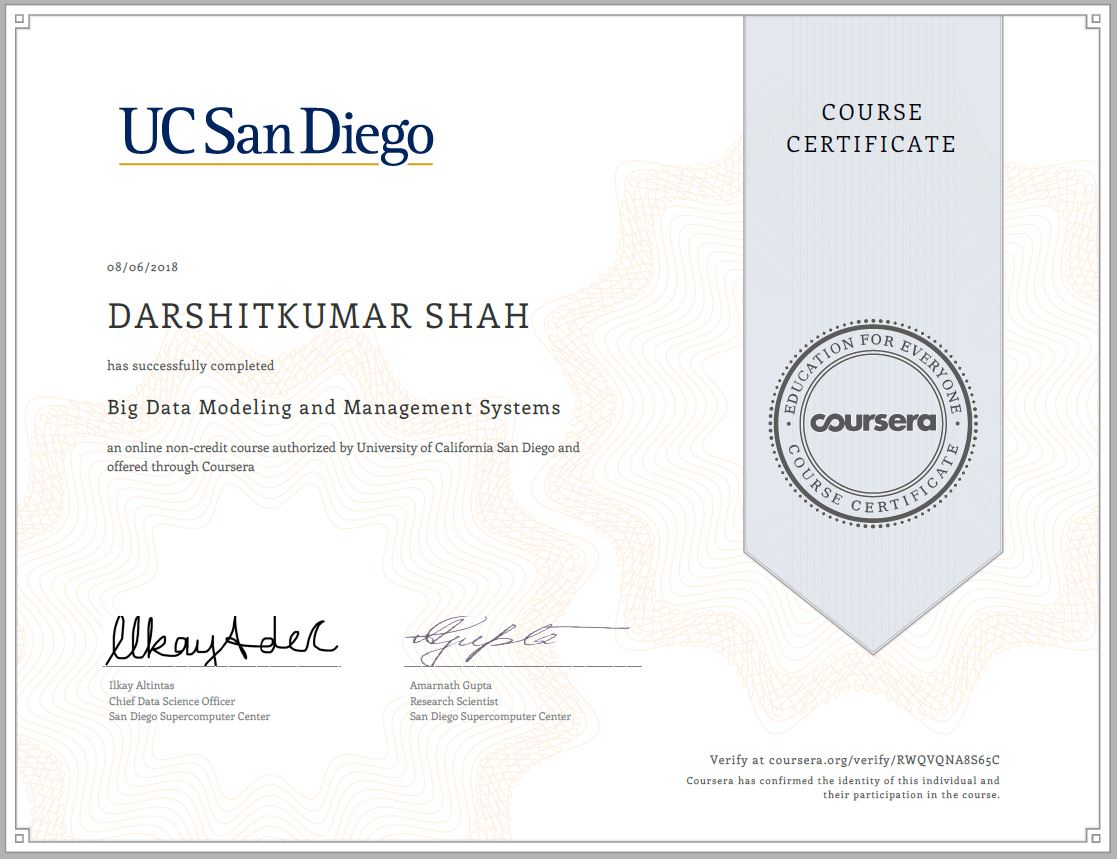Click 'Coursera has confirmed the identity' line
Viewport: 1117px width, 859px height.
click(843, 781)
